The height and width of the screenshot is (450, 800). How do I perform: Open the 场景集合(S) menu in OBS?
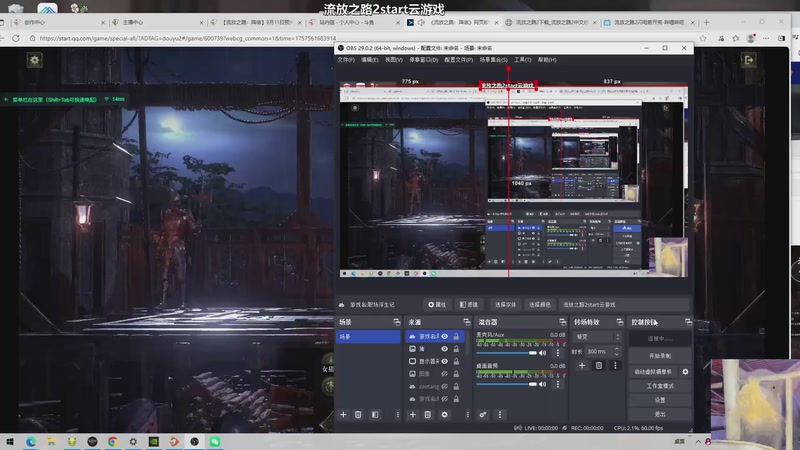tap(493, 60)
